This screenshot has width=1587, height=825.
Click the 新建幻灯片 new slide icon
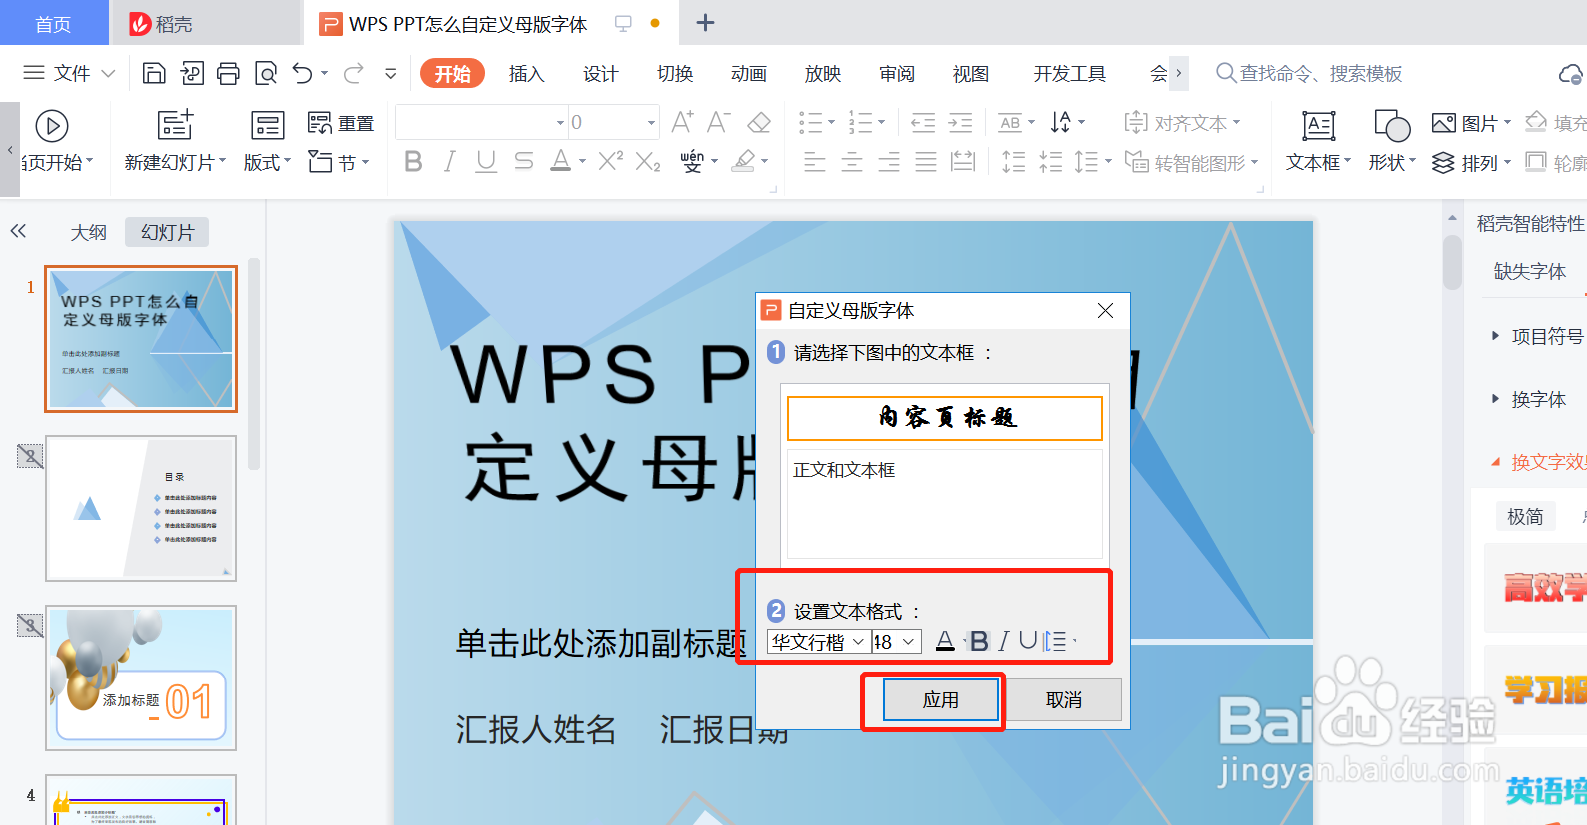(175, 125)
